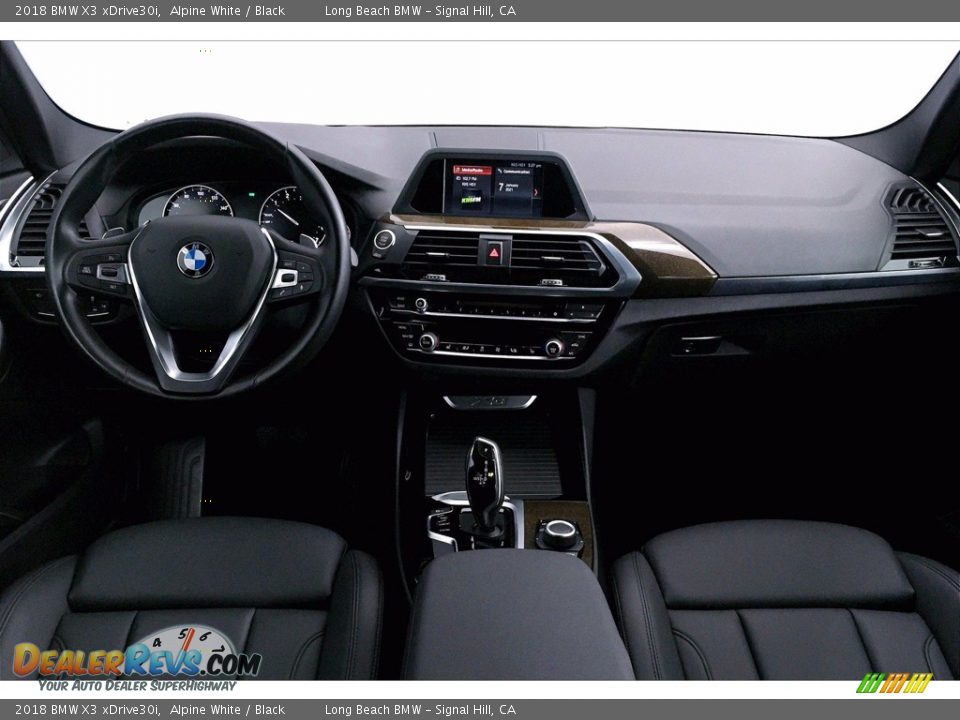Image resolution: width=960 pixels, height=720 pixels.
Task: Select the iDrive rotary controller knob
Action: point(560,533)
